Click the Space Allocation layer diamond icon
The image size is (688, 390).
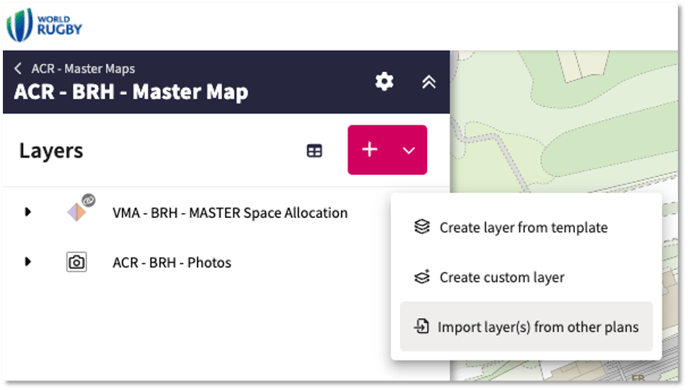pyautogui.click(x=77, y=212)
